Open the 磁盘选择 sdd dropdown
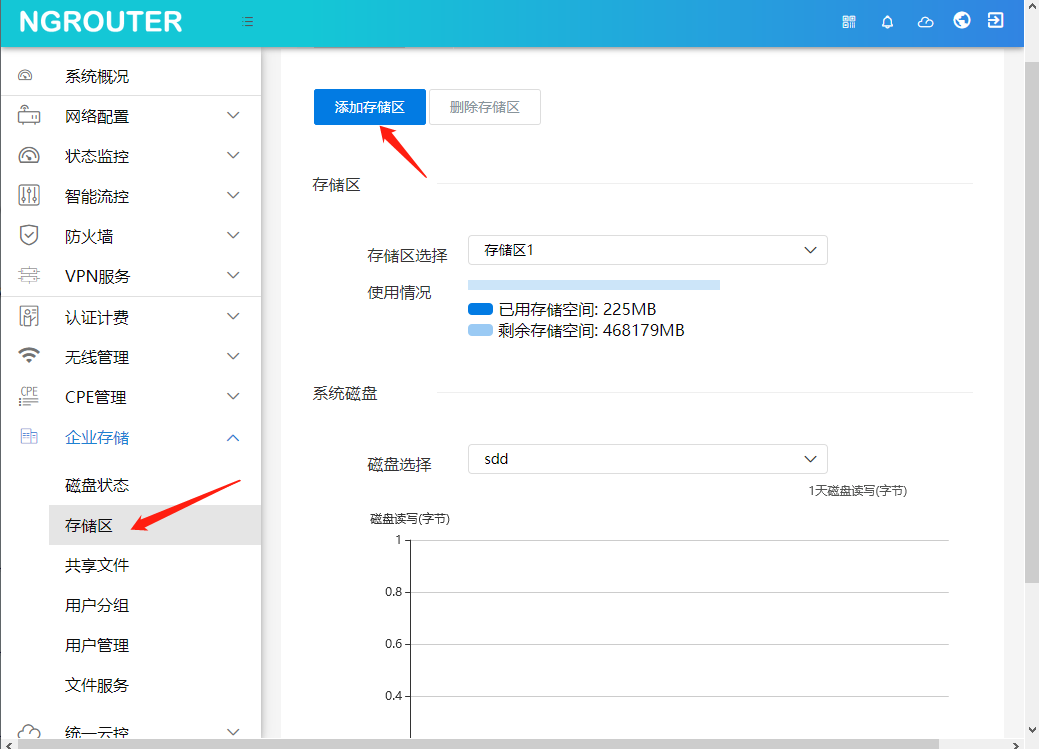The image size is (1039, 749). click(x=647, y=459)
